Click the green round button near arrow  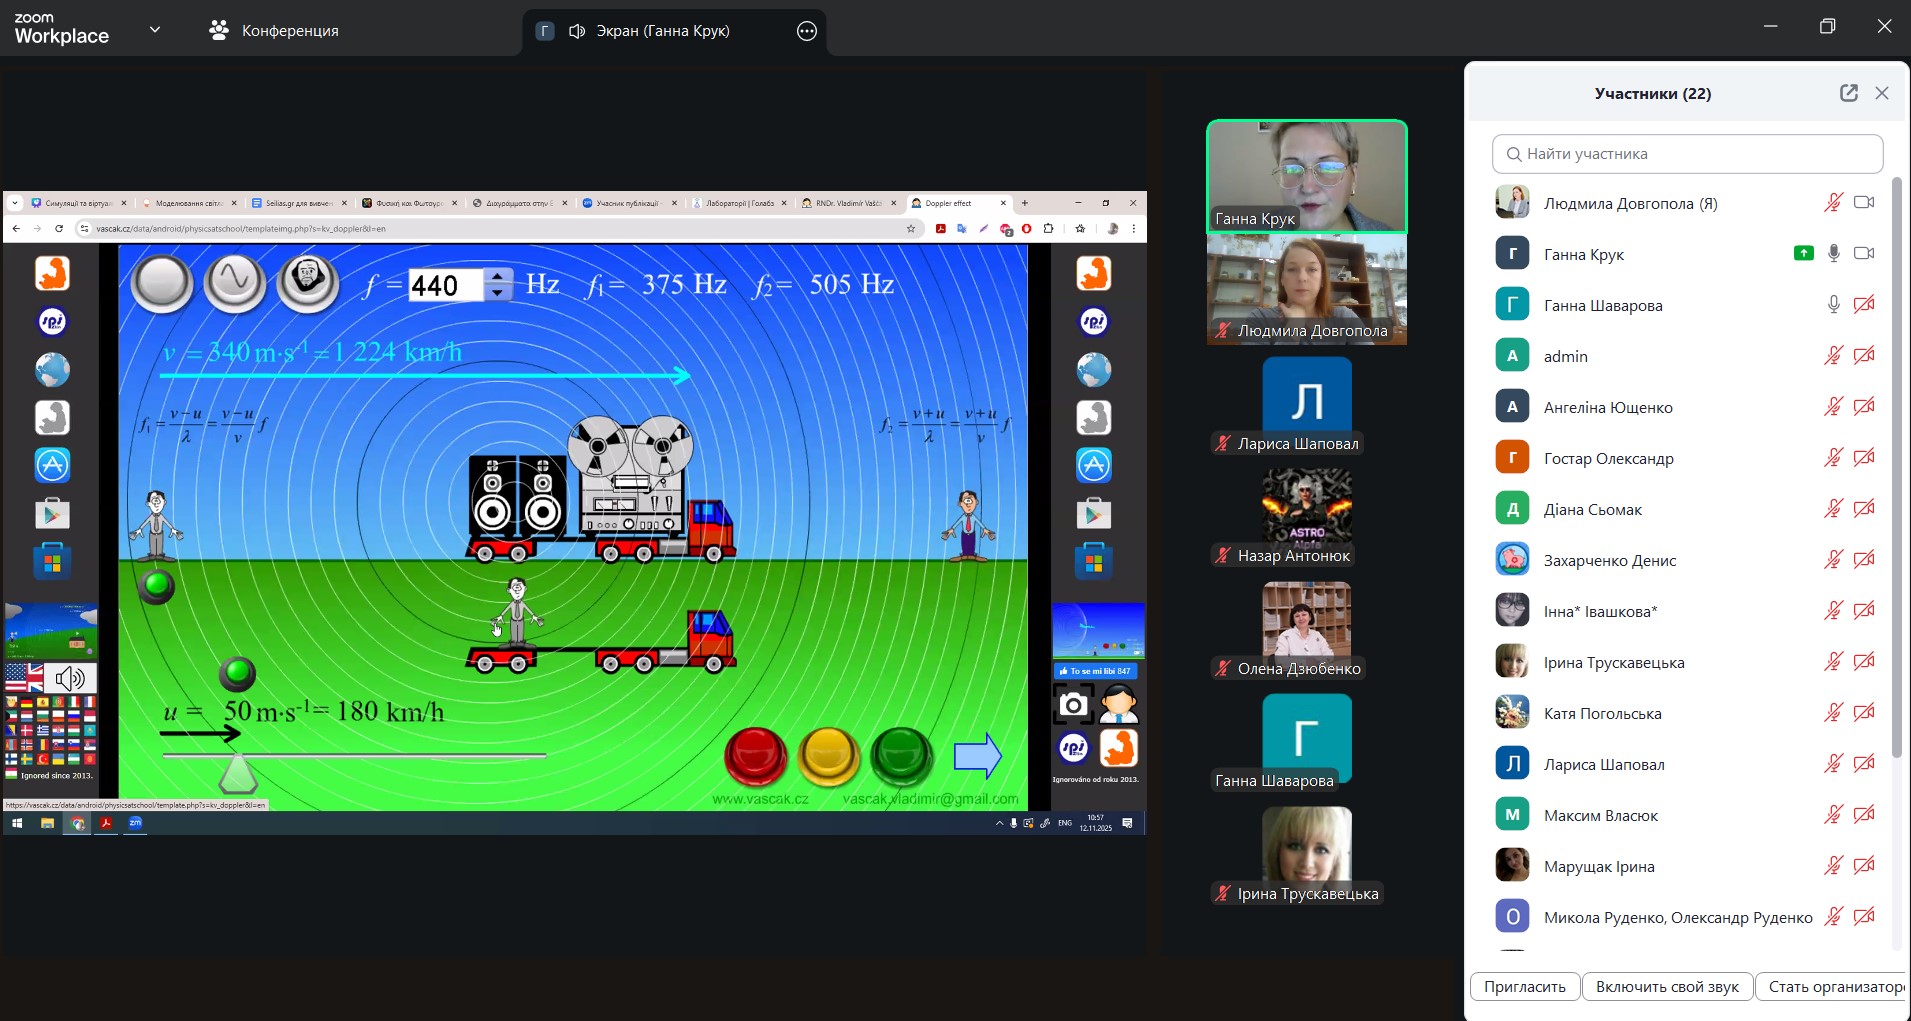point(901,755)
